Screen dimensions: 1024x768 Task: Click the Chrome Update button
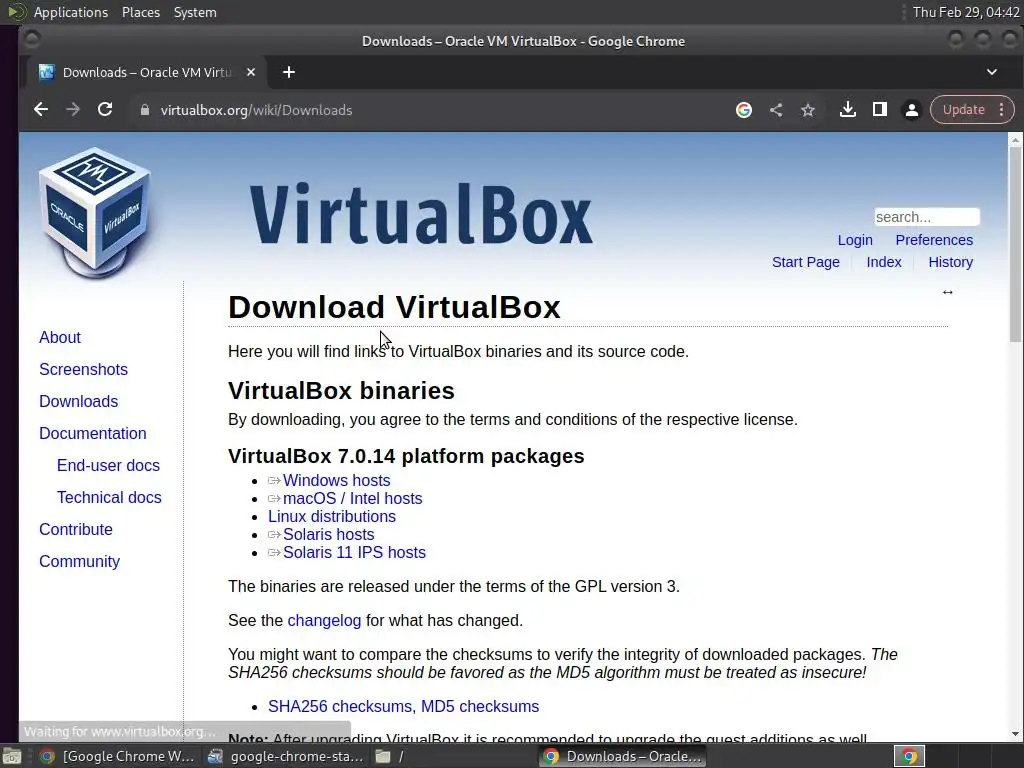(x=963, y=110)
